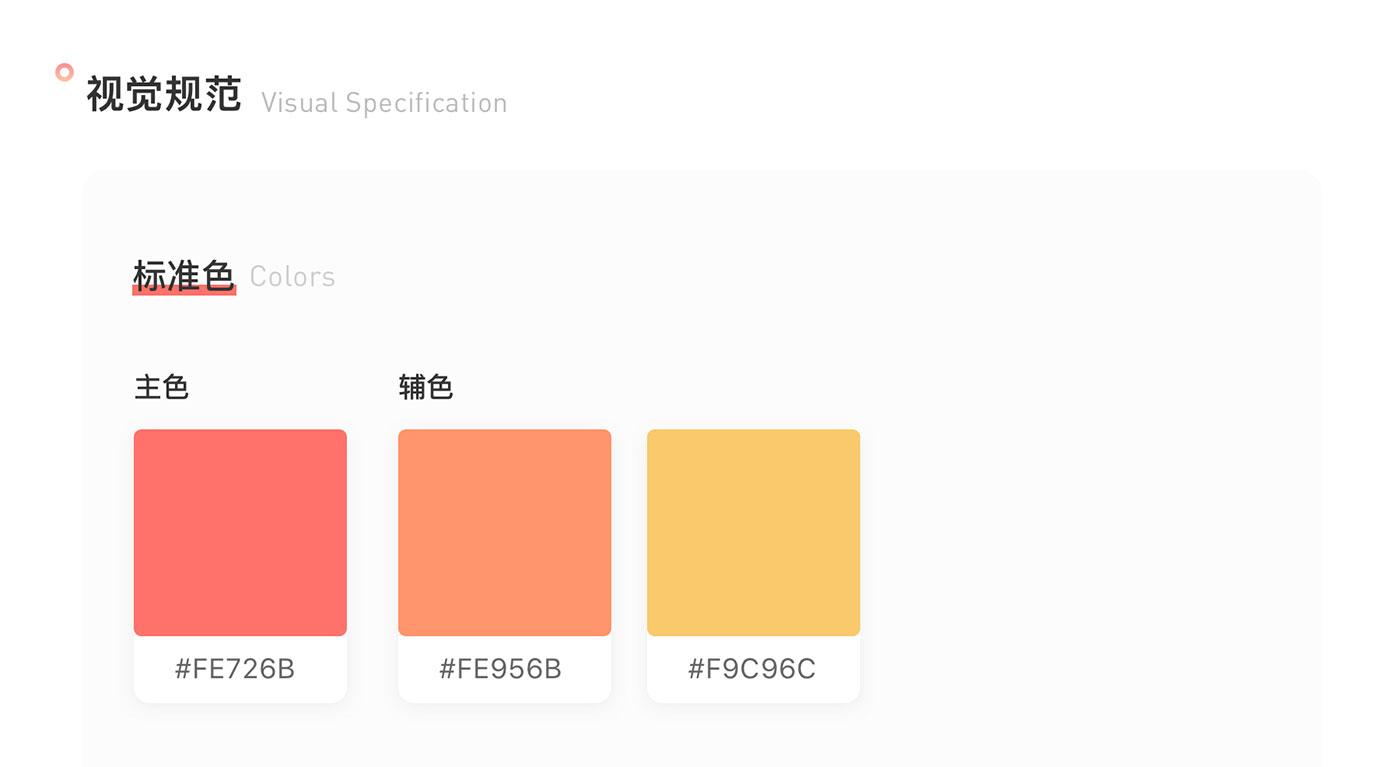Click the #FE956B hex code
The height and width of the screenshot is (767, 1400).
[500, 669]
